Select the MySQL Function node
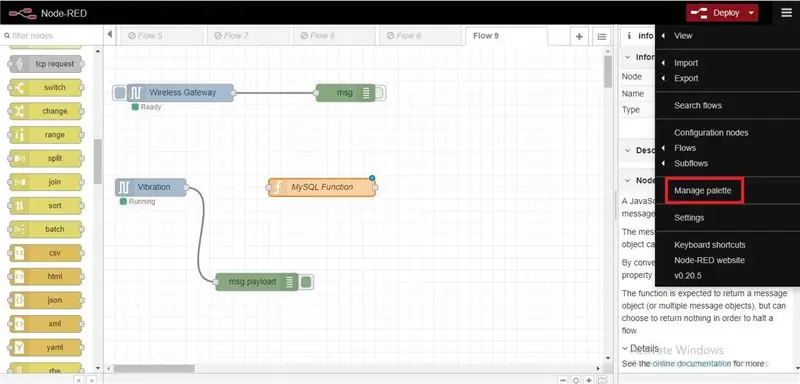 coord(322,187)
